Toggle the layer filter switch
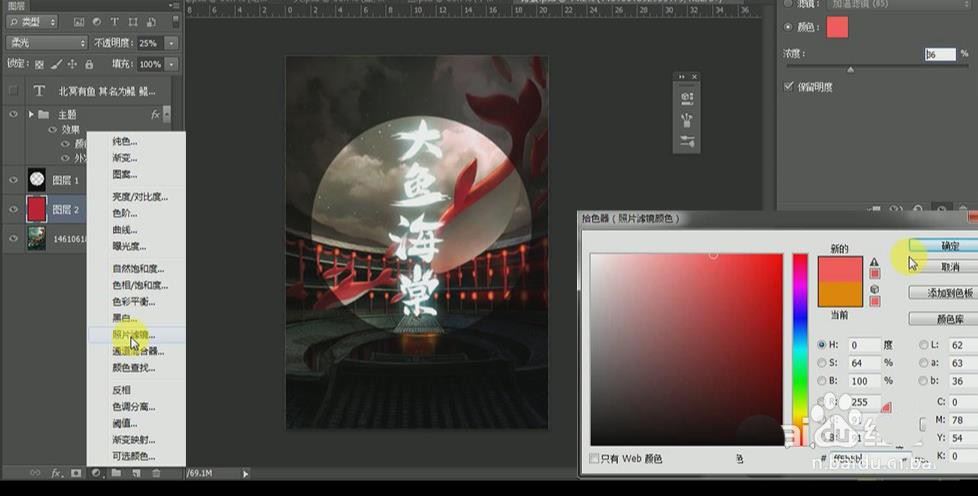The image size is (978, 496). click(x=176, y=21)
